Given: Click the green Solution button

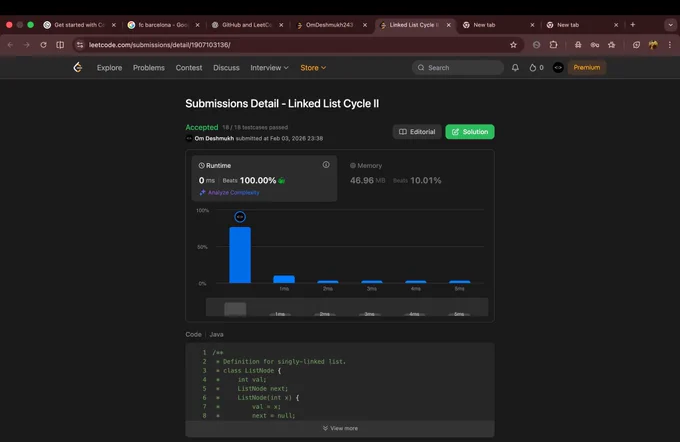Looking at the screenshot, I should click(470, 132).
